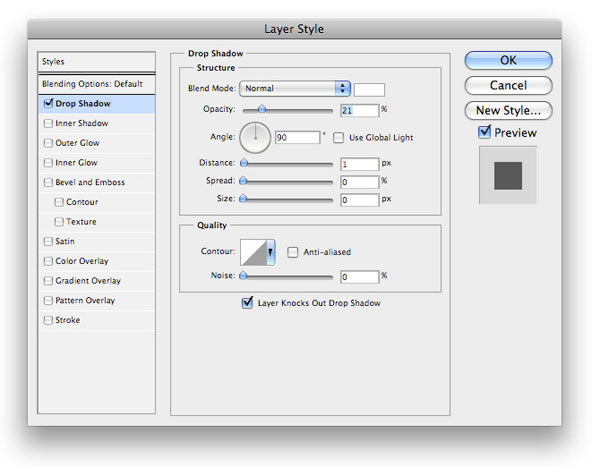Enable the Inner Shadow checkbox
600x467 pixels.
coord(48,123)
